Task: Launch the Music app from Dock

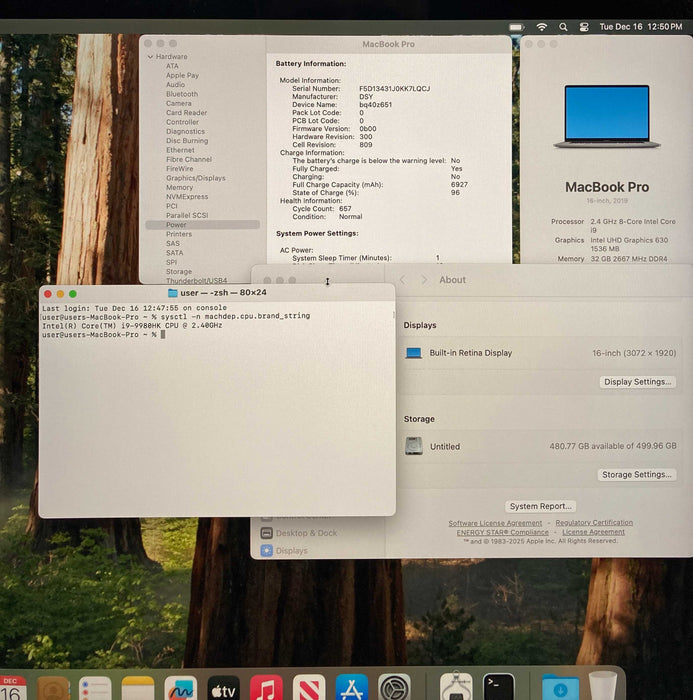Action: tap(266, 688)
